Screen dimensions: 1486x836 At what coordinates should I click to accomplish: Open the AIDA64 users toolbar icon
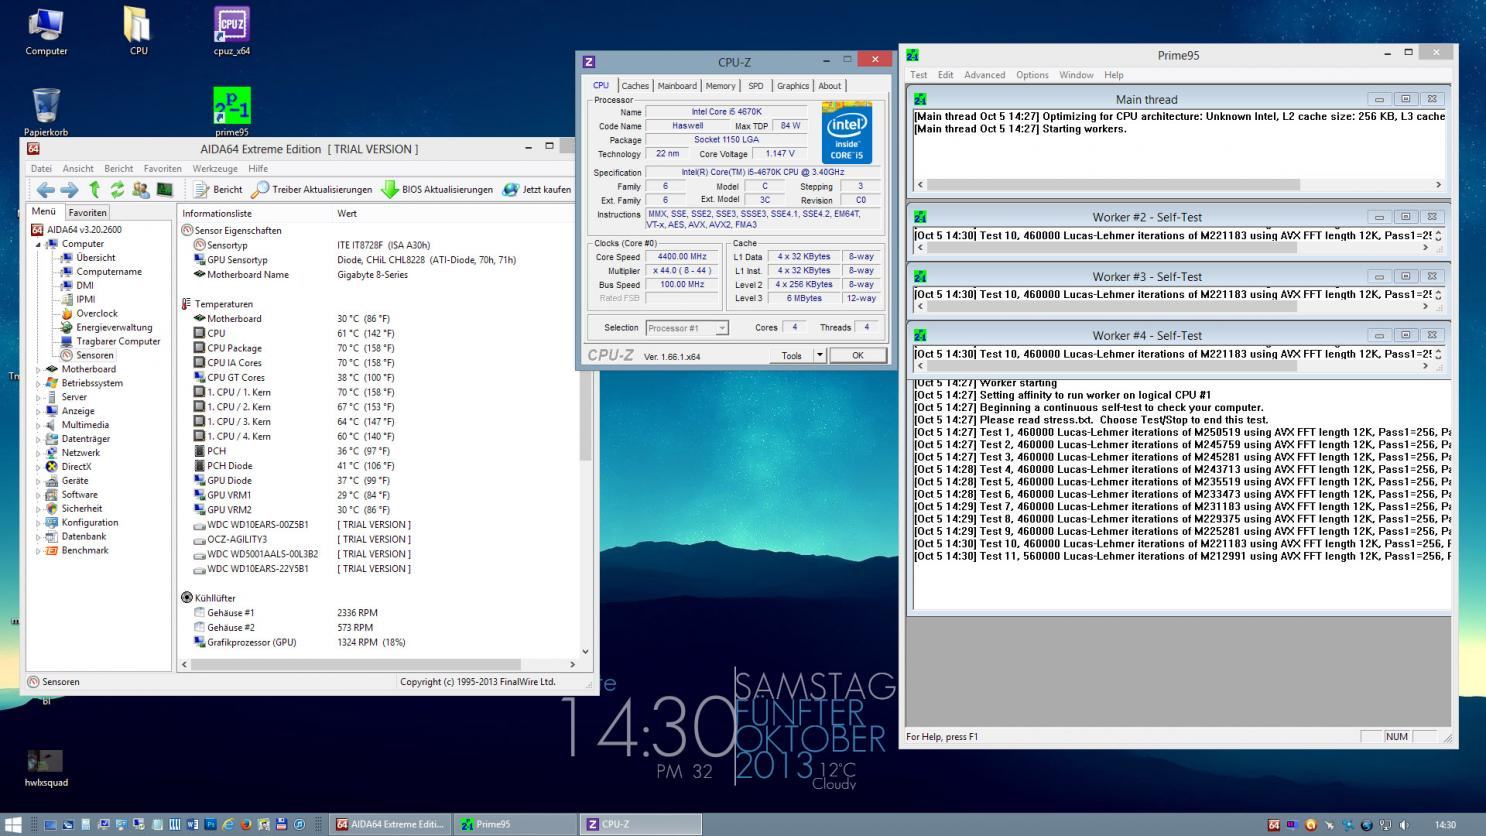(140, 189)
